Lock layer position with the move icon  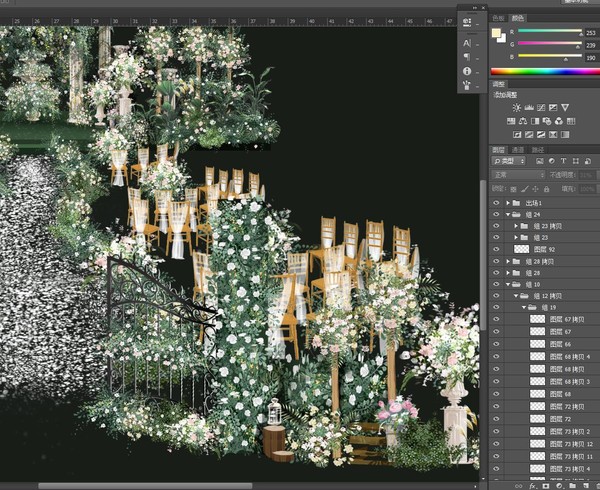point(535,189)
